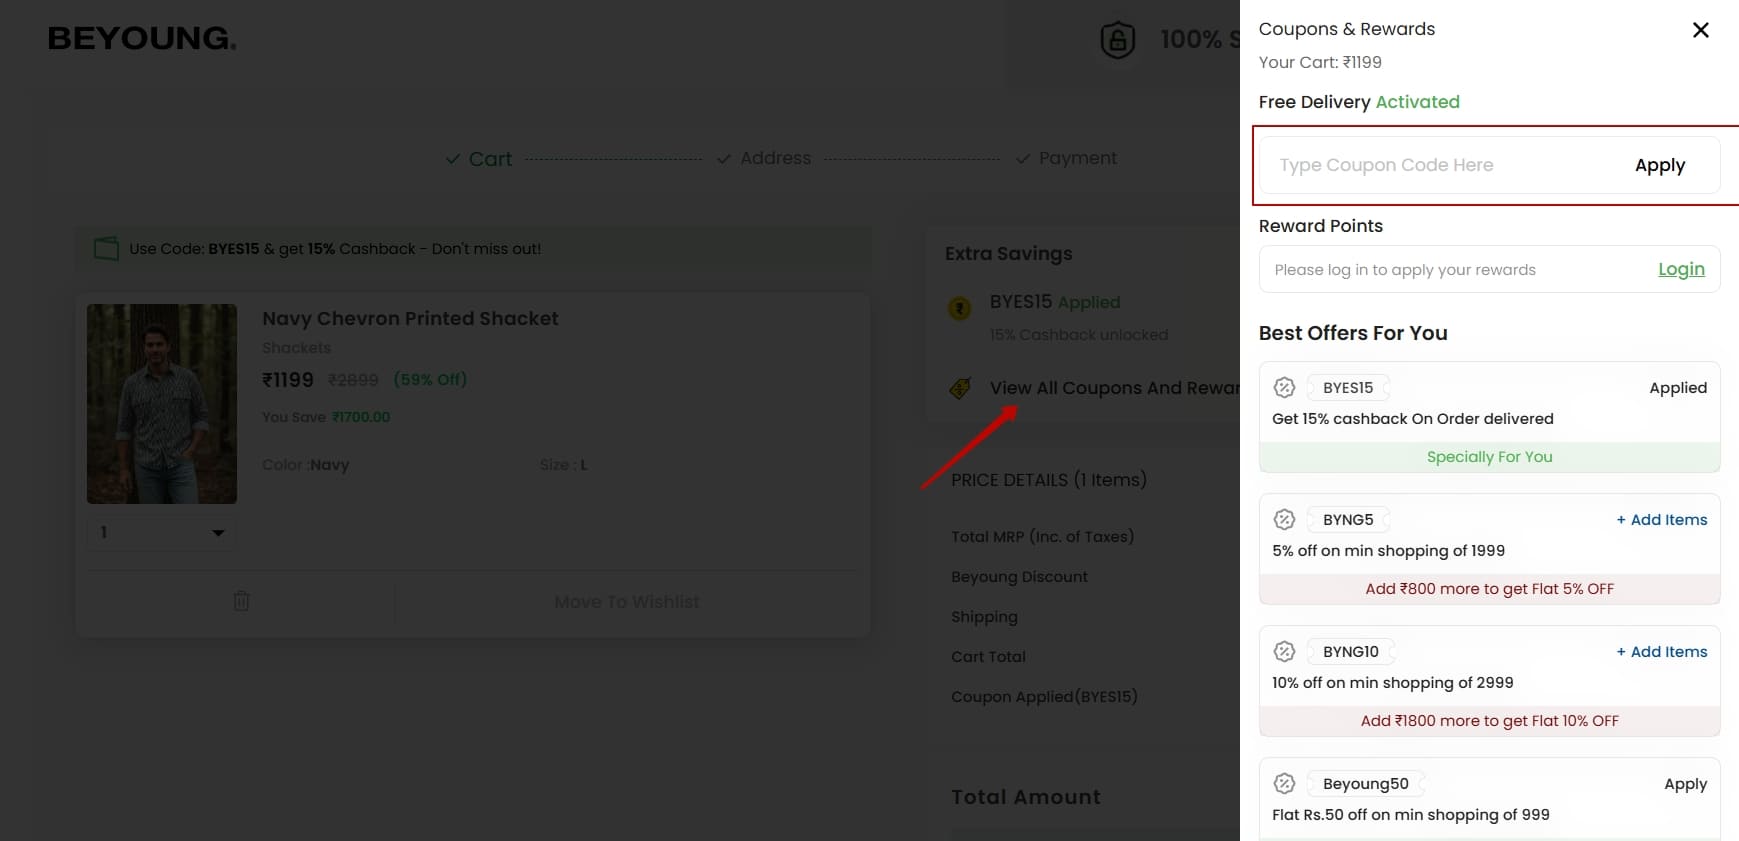The width and height of the screenshot is (1739, 841).
Task: Select the BYNG10 coupon code tag
Action: point(1351,651)
